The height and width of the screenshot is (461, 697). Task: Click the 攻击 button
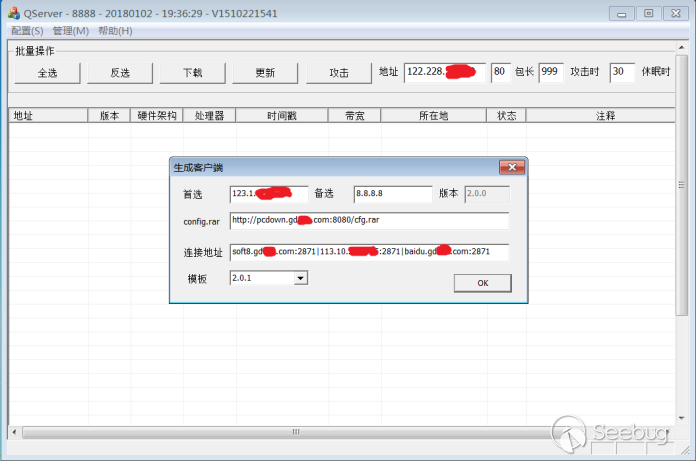[x=339, y=73]
